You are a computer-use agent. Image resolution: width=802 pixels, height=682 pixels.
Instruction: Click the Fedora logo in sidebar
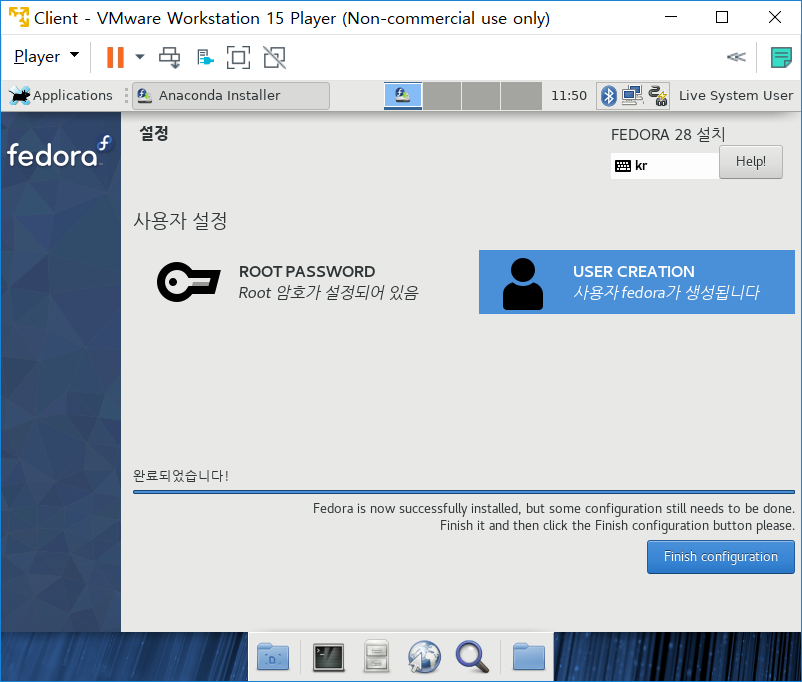pos(59,152)
